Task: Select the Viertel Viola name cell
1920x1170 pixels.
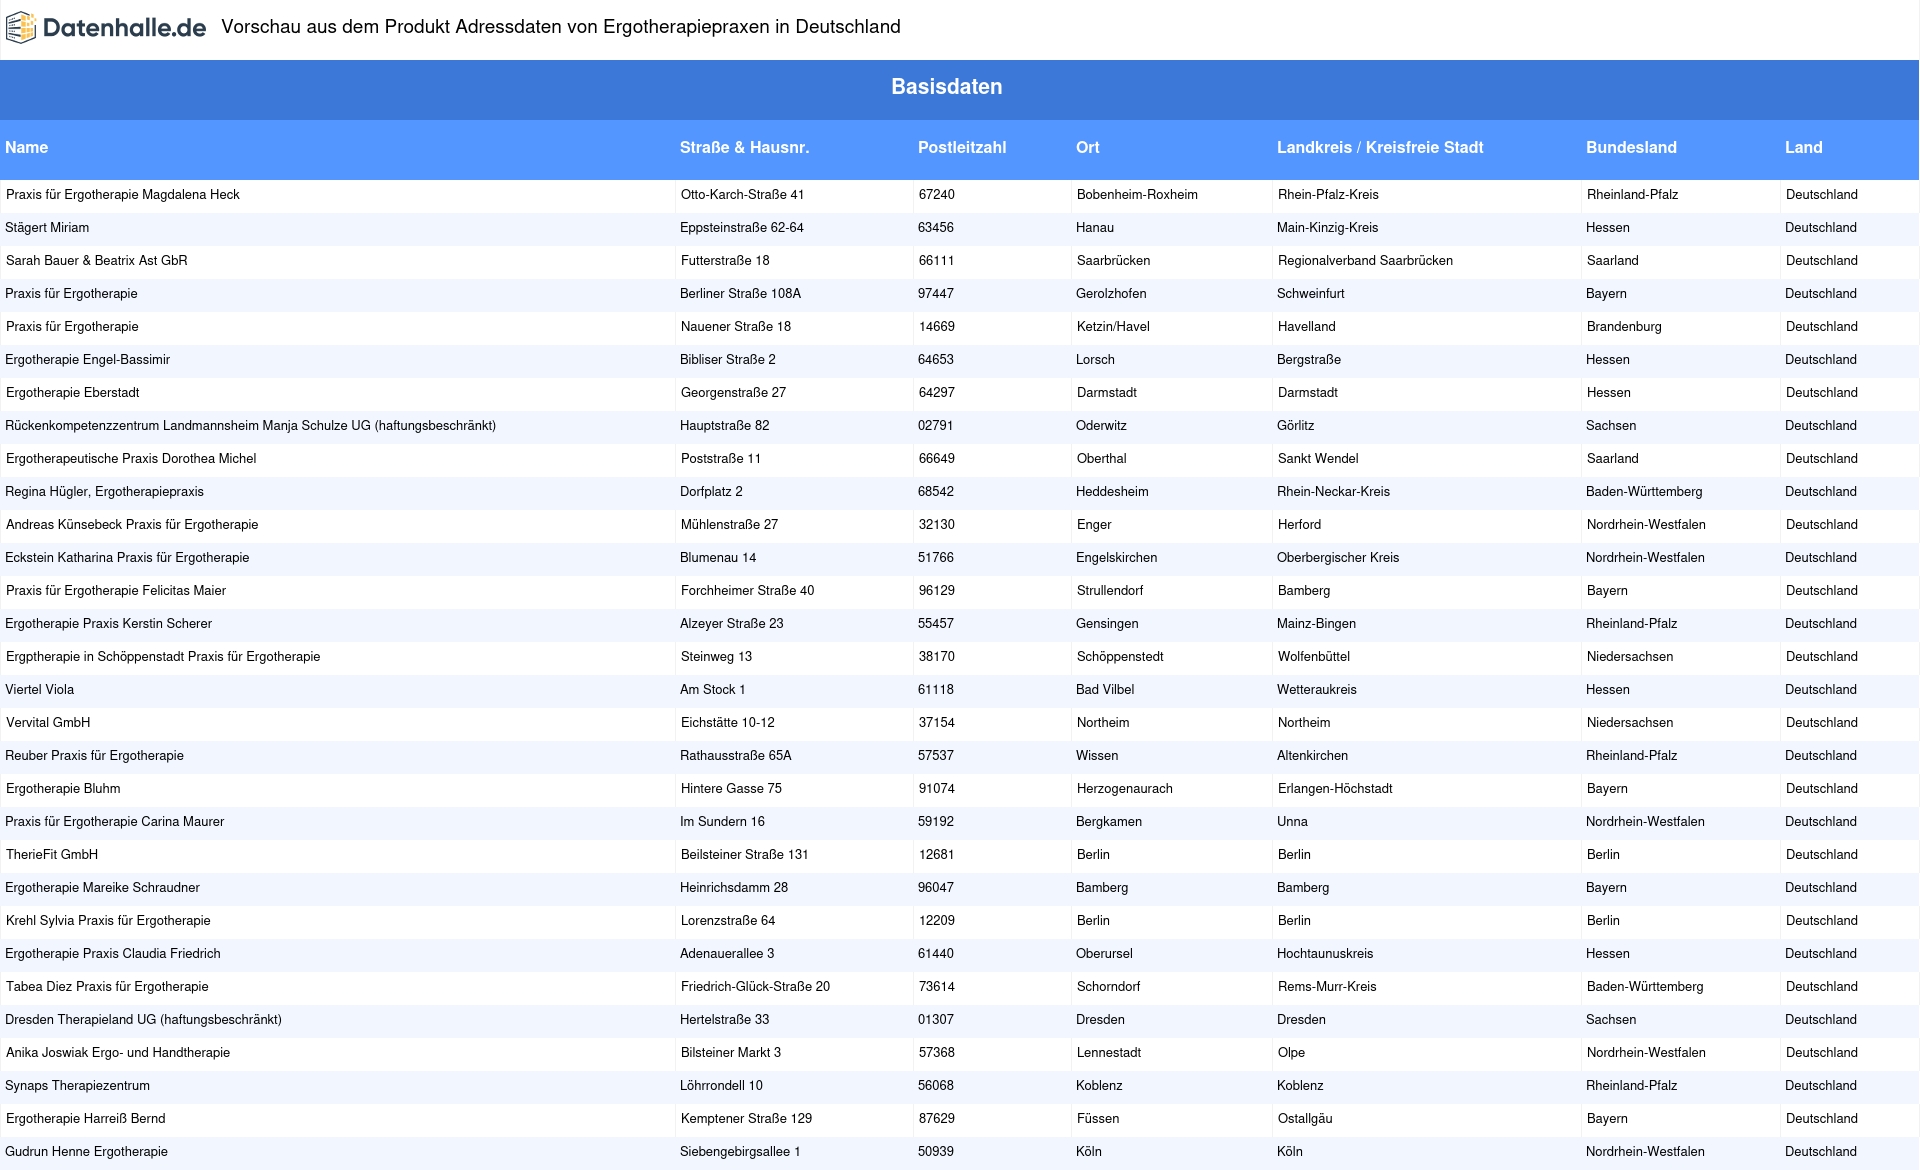Action: 39,690
